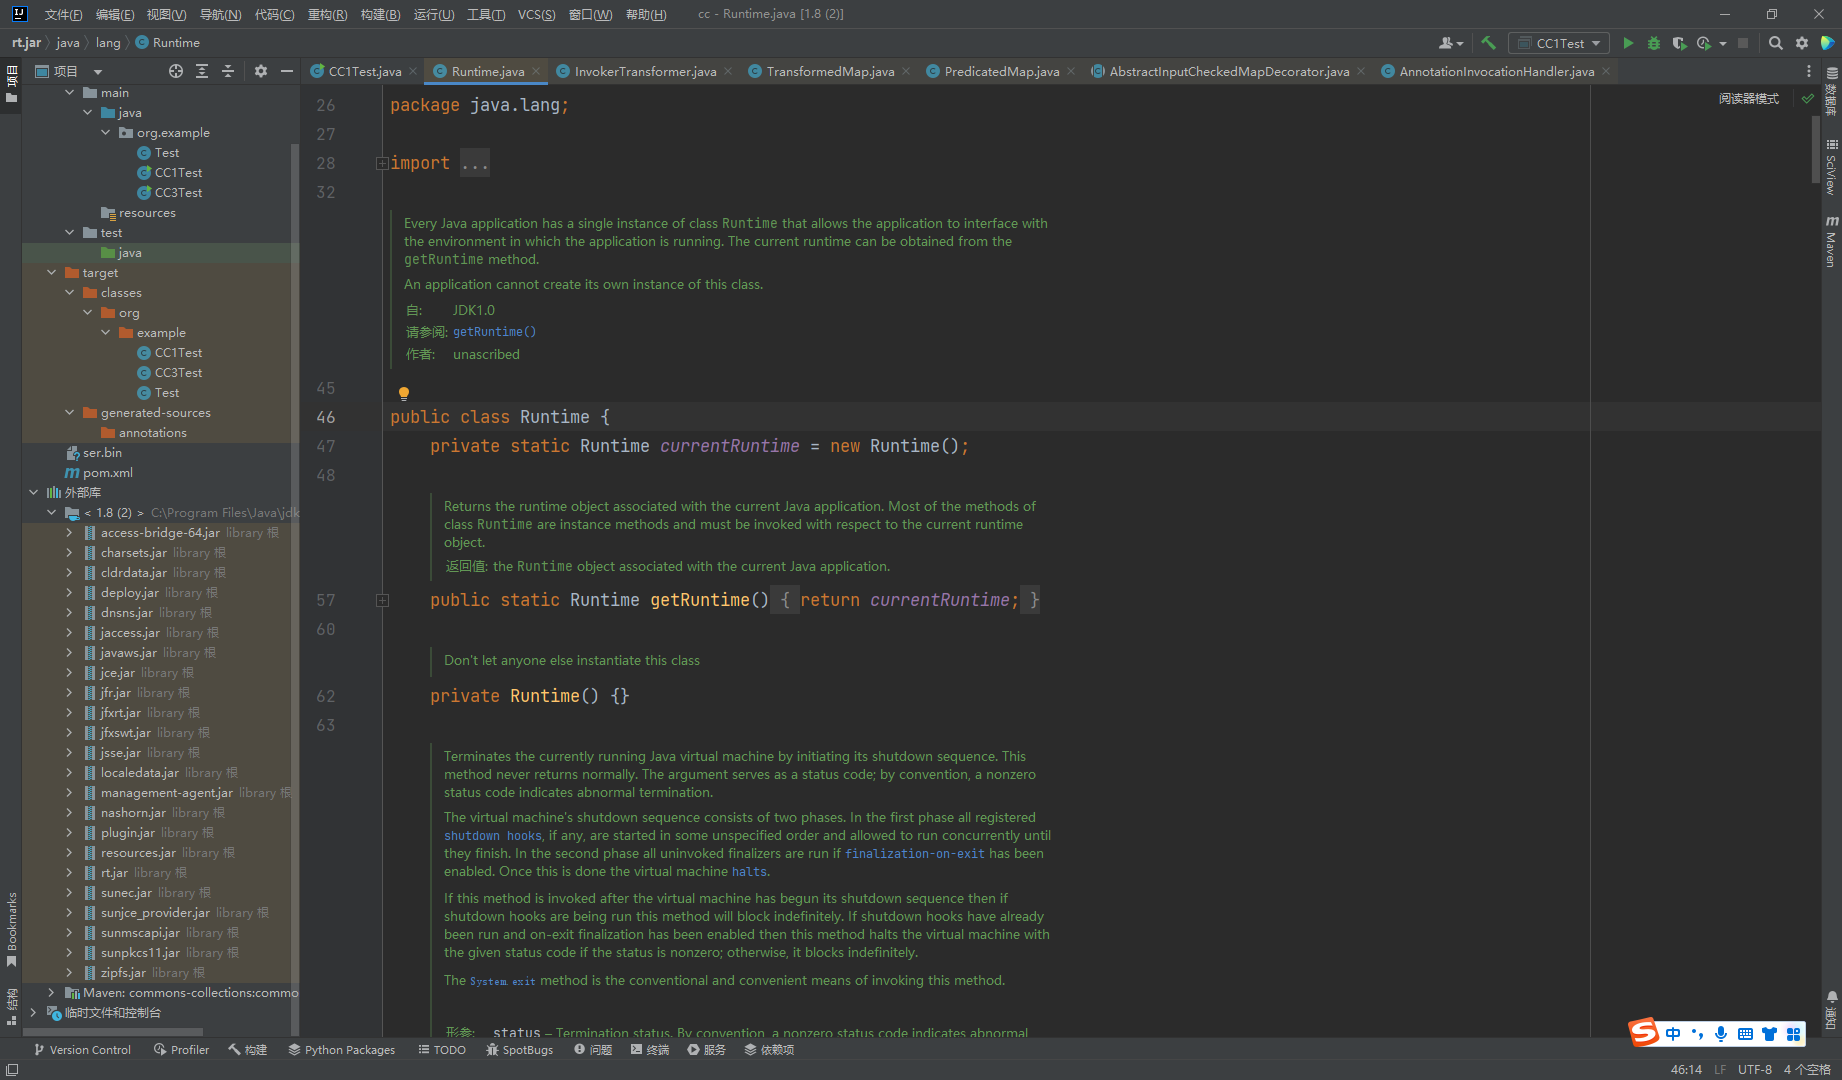This screenshot has width=1842, height=1080.
Task: Open the TODO tool window
Action: [442, 1050]
